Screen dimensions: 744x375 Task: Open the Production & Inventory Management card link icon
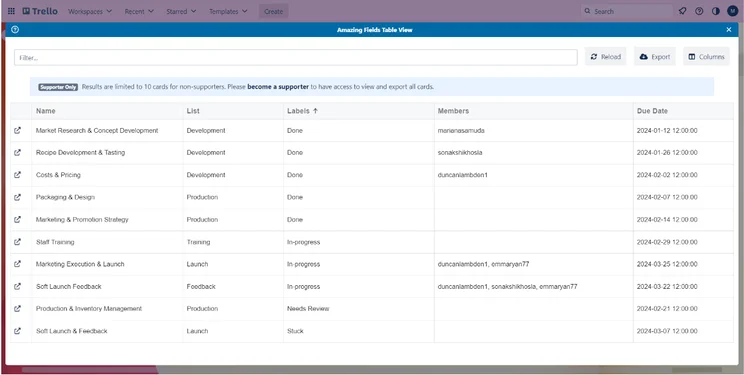pos(18,309)
